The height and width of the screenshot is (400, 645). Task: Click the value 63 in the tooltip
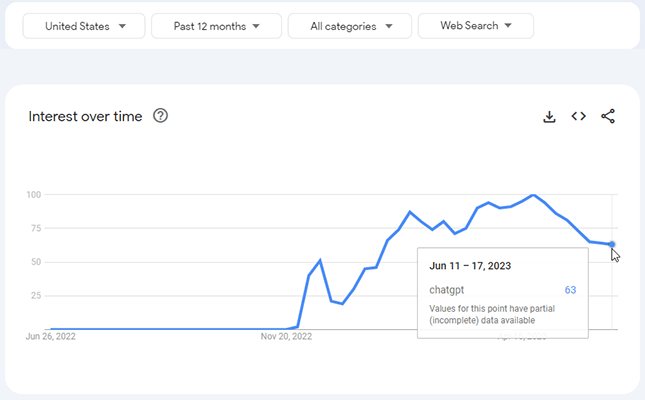(x=570, y=290)
